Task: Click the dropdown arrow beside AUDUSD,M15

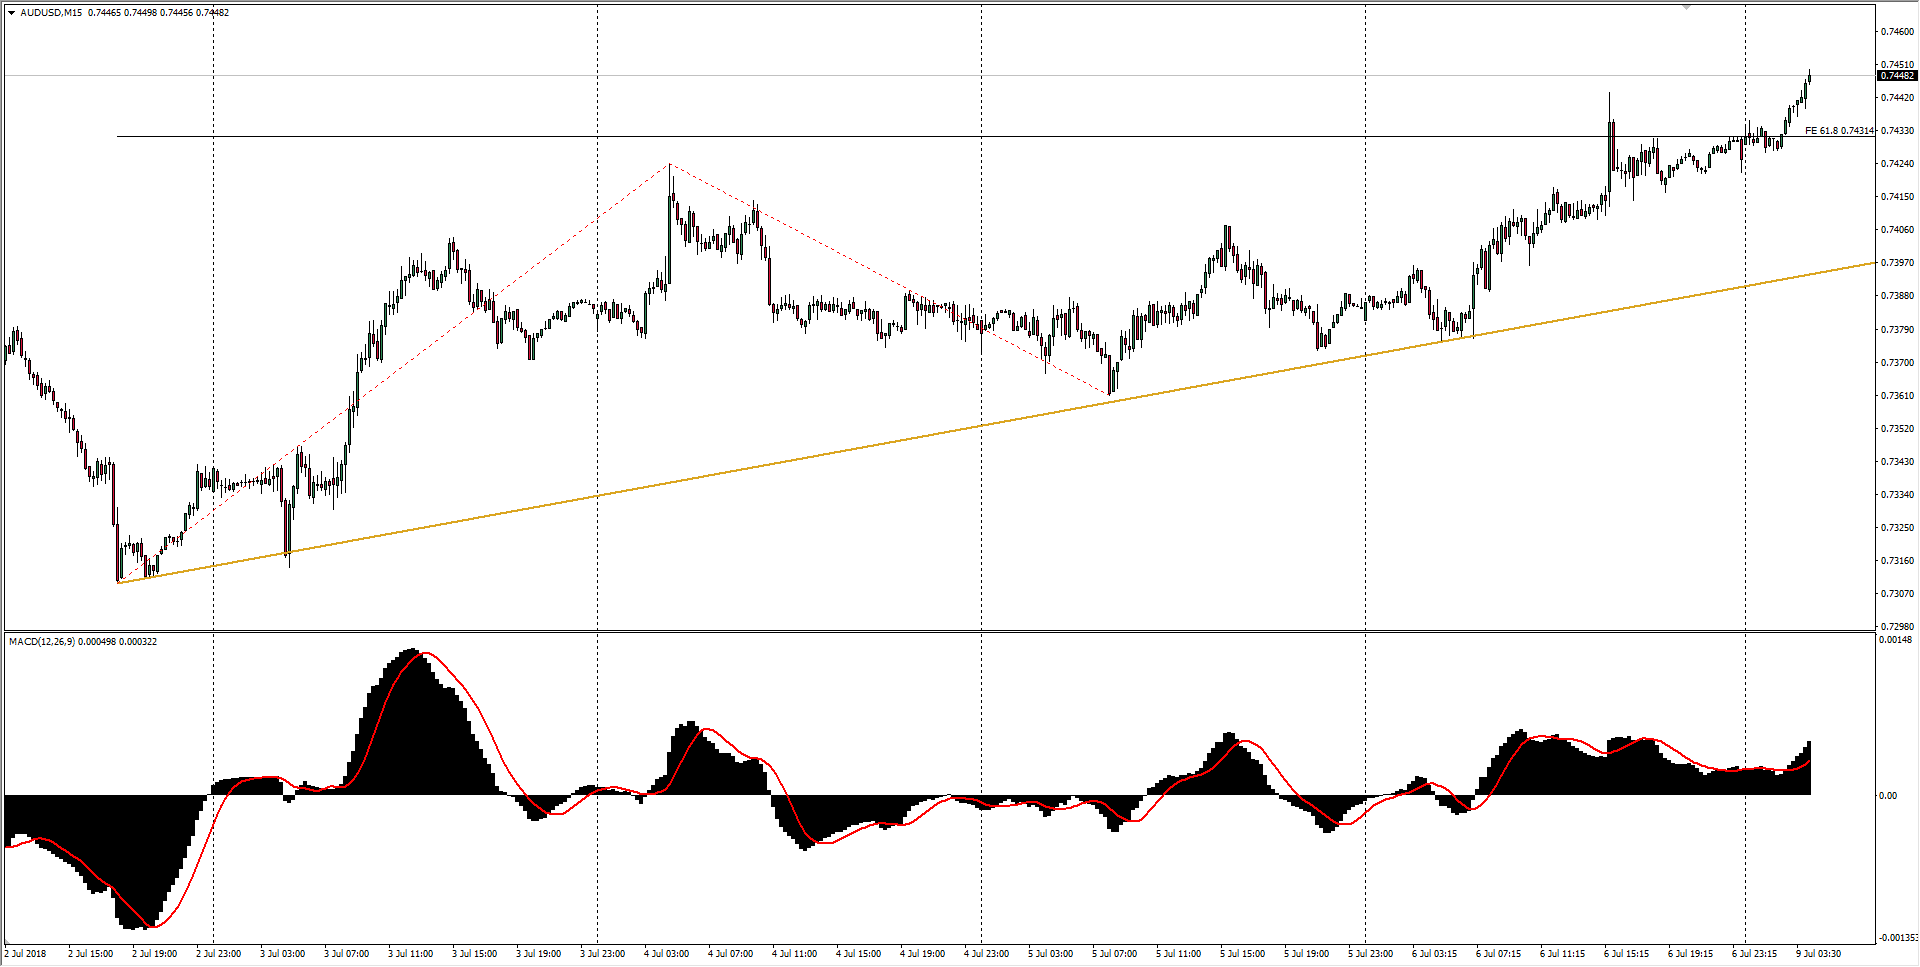Action: pos(11,13)
